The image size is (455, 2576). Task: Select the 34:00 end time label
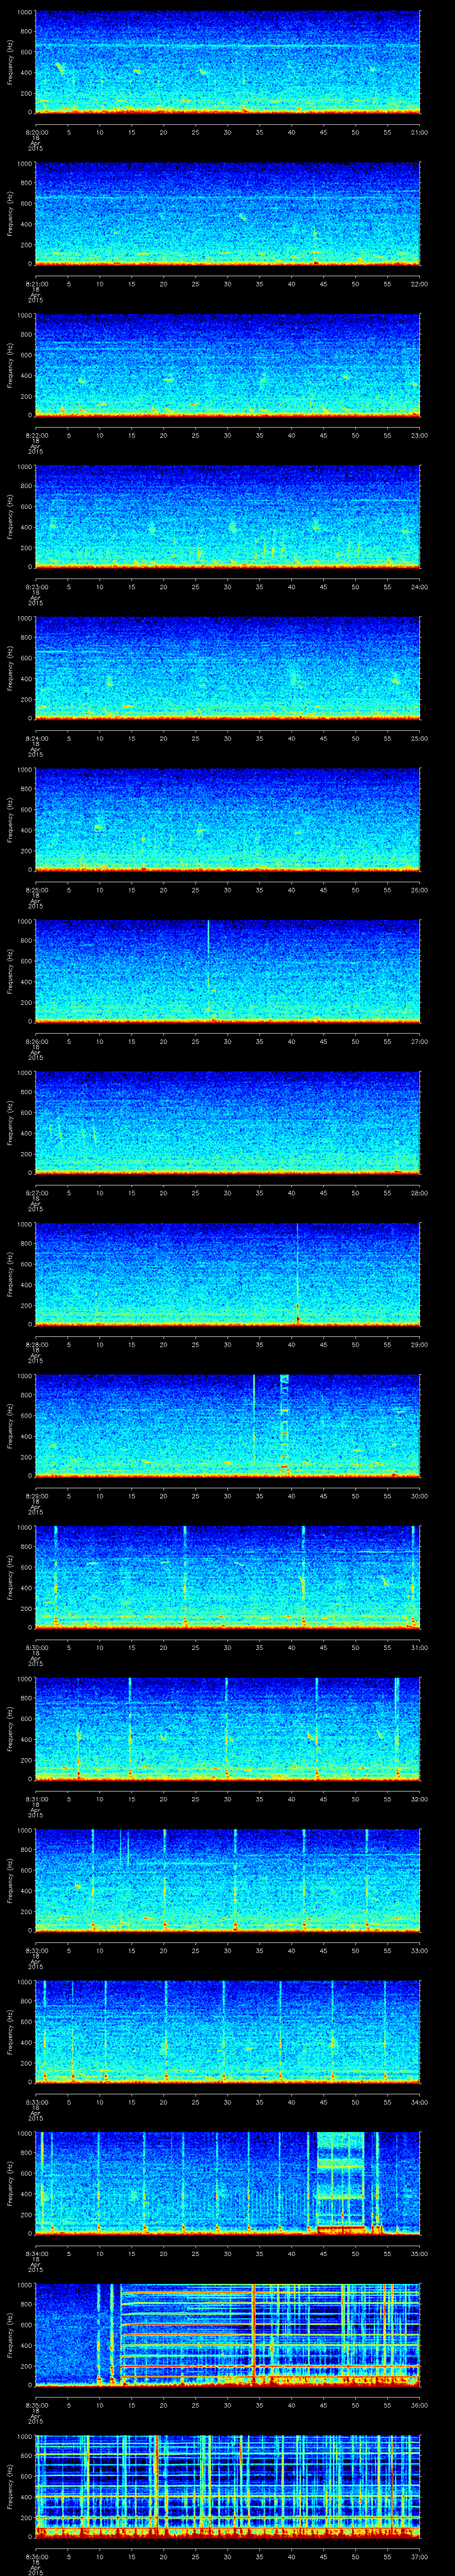click(420, 2102)
